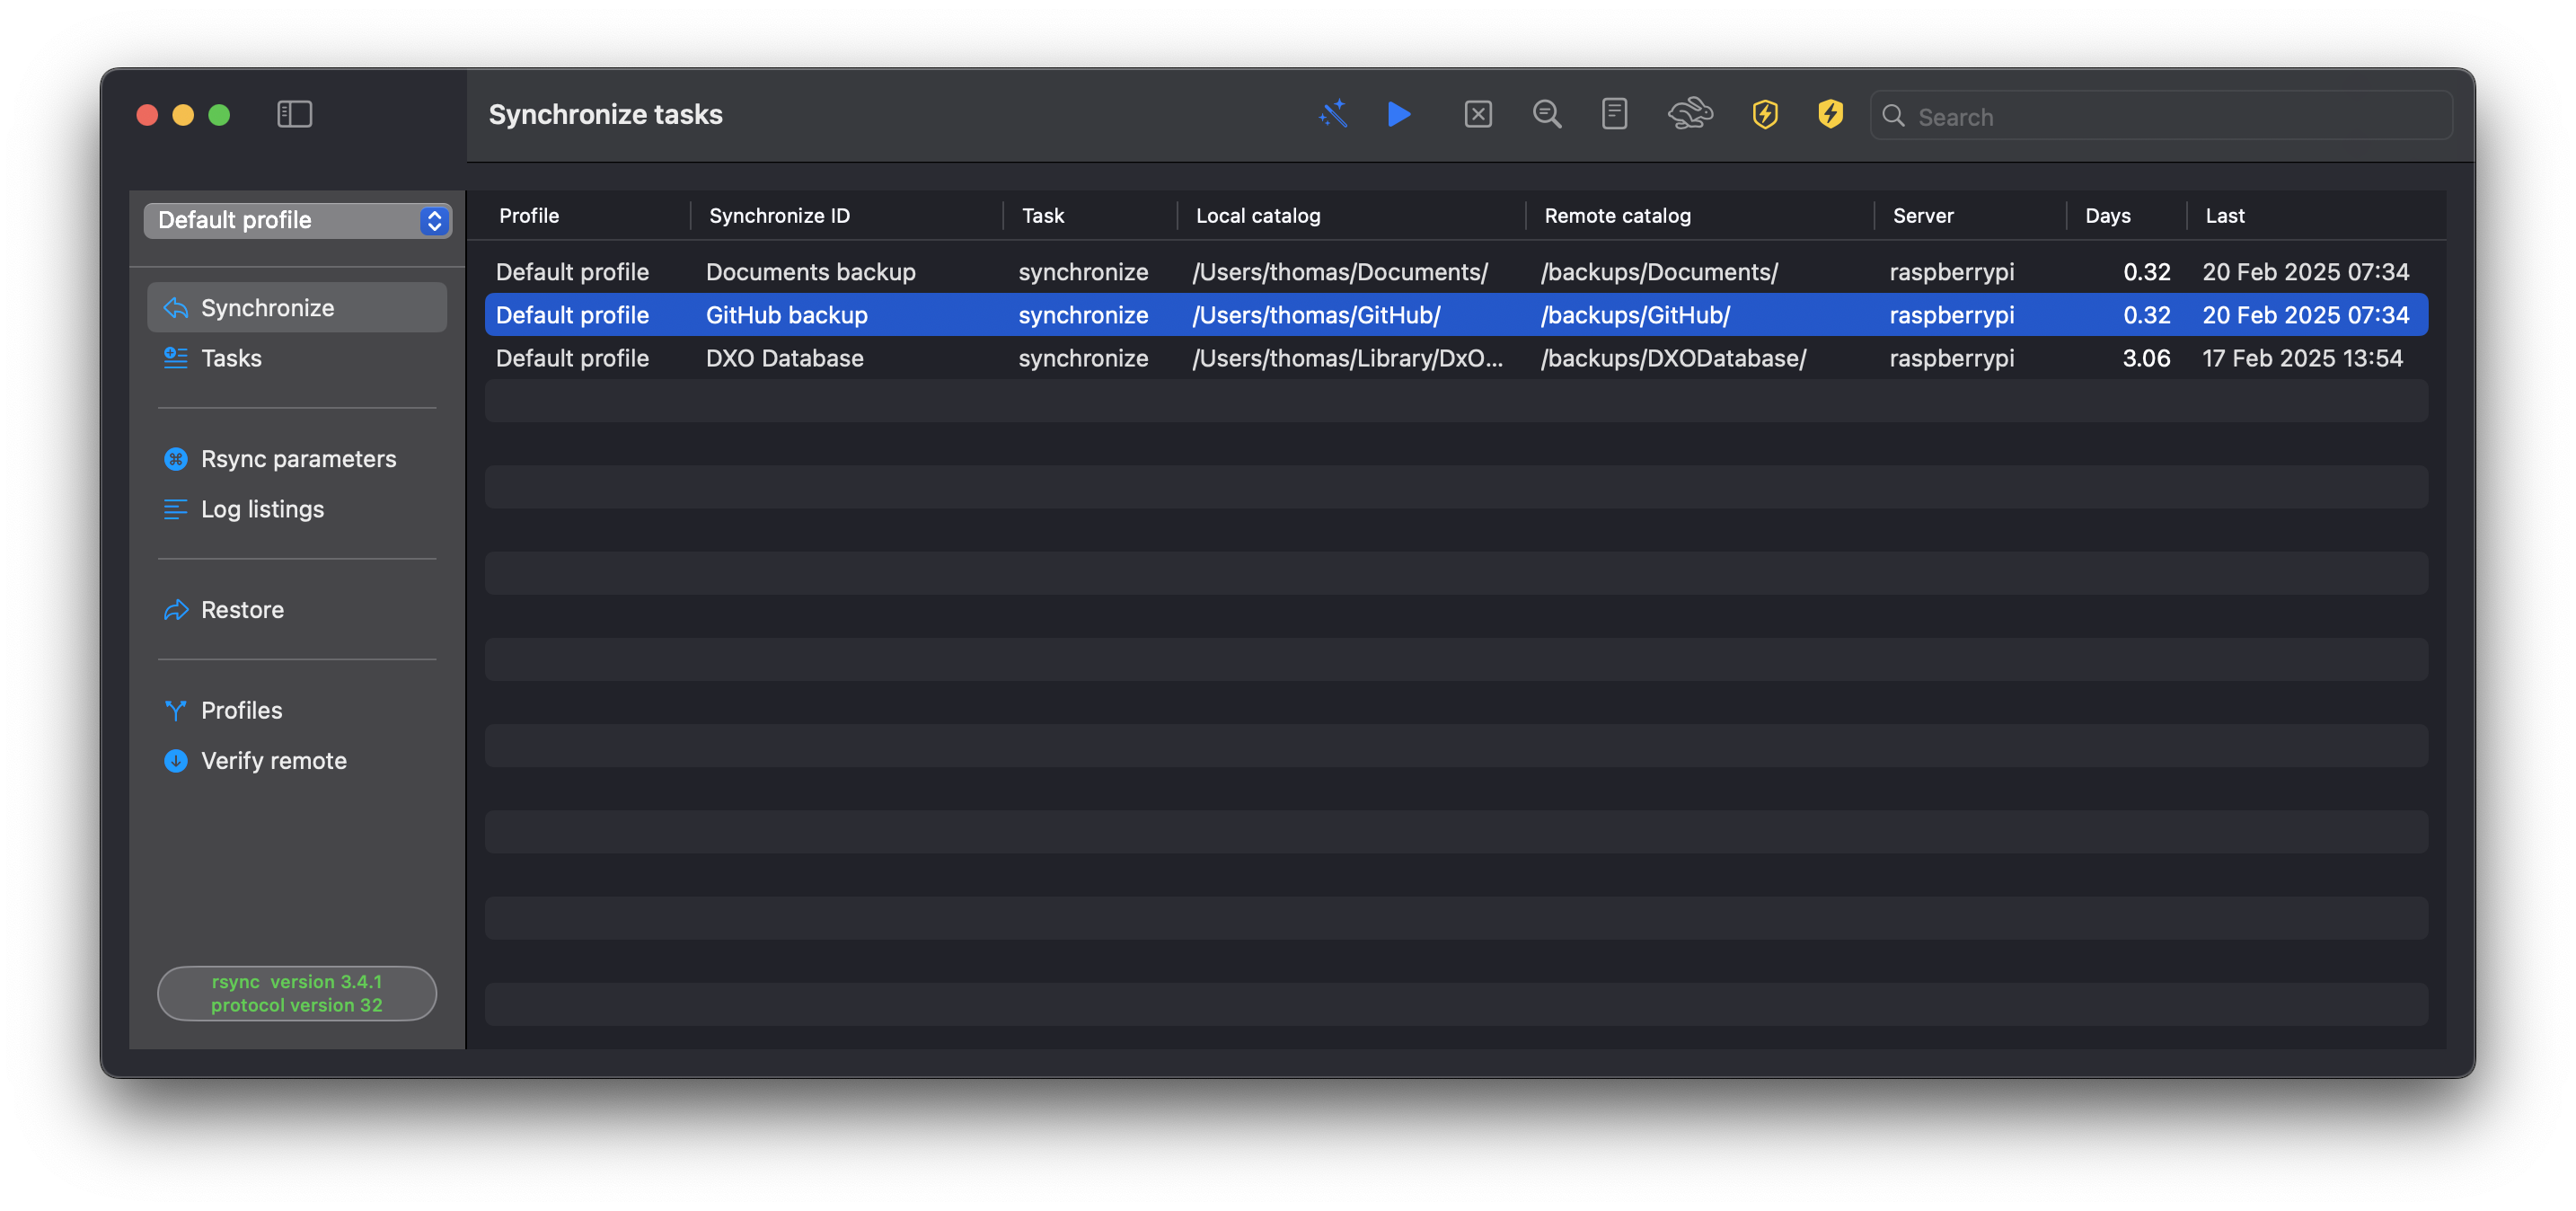This screenshot has height=1211, width=2576.
Task: Click the magic wand estimate icon
Action: tap(1333, 114)
